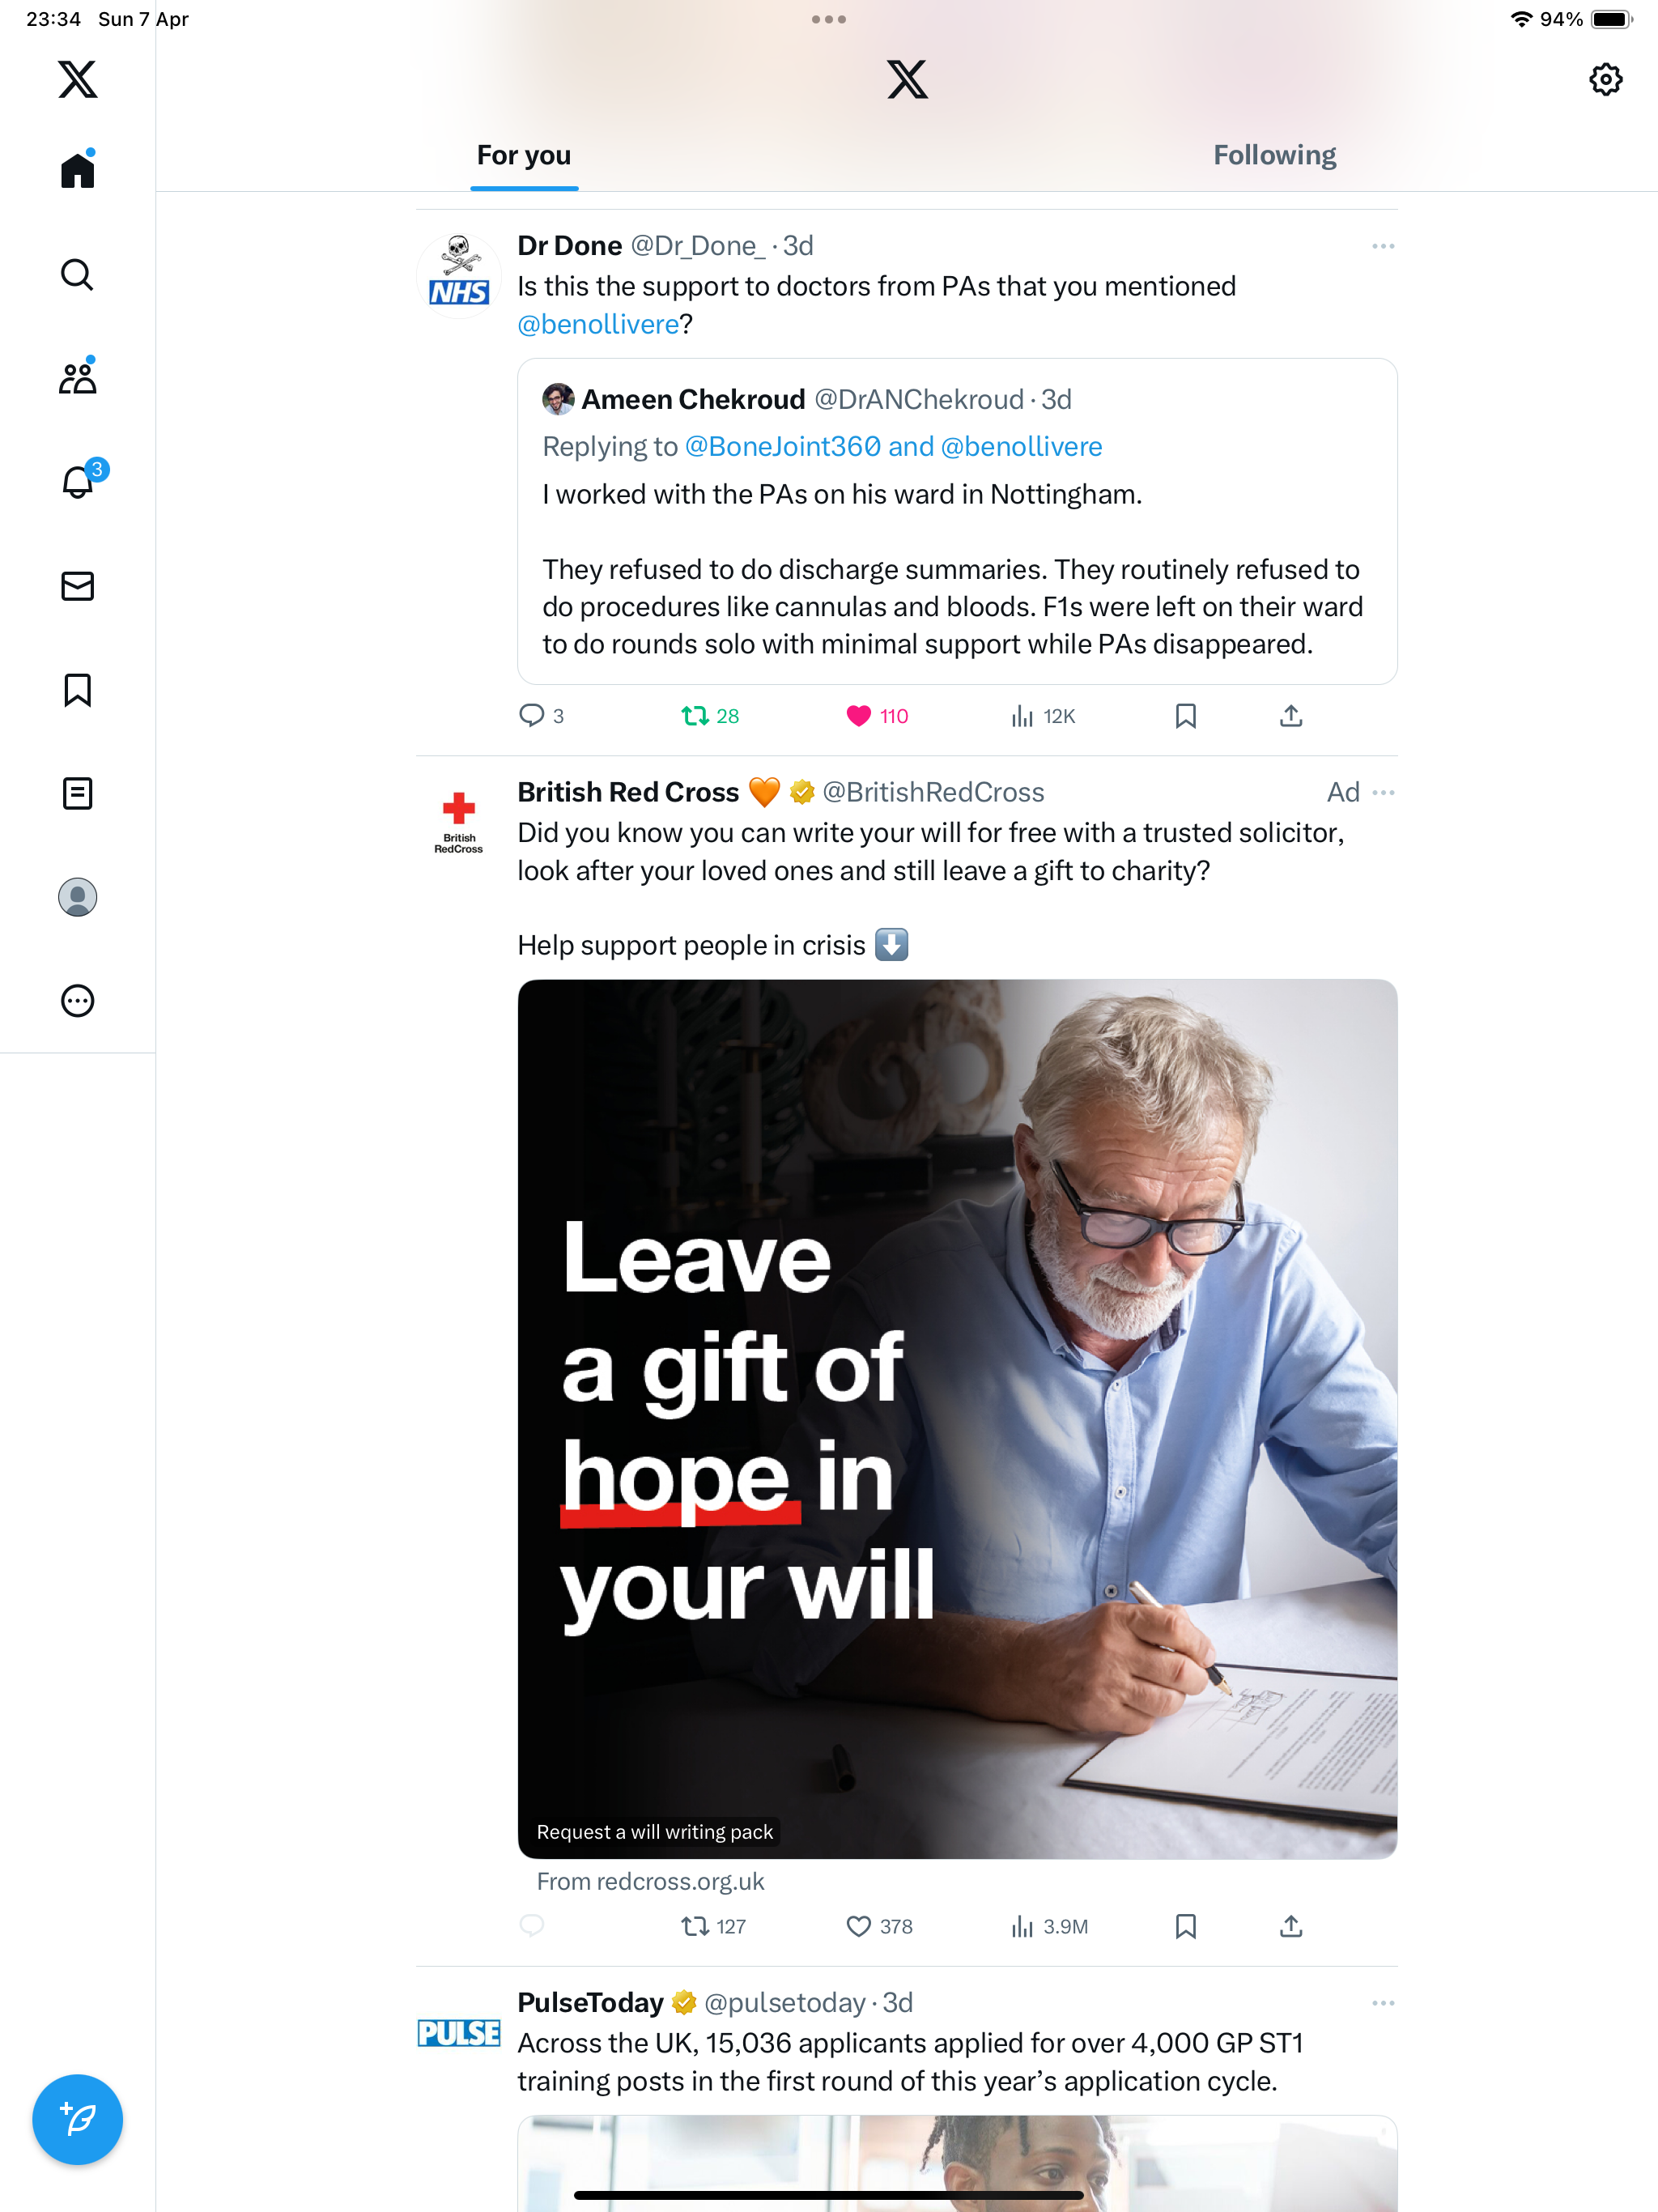Open more options on PulseToday post

pos(1383,2003)
